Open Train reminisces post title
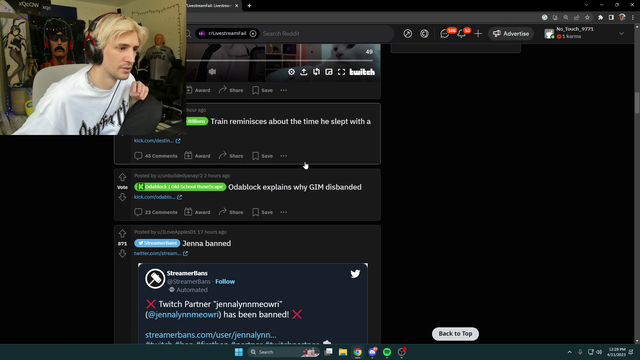The width and height of the screenshot is (640, 360). 291,121
